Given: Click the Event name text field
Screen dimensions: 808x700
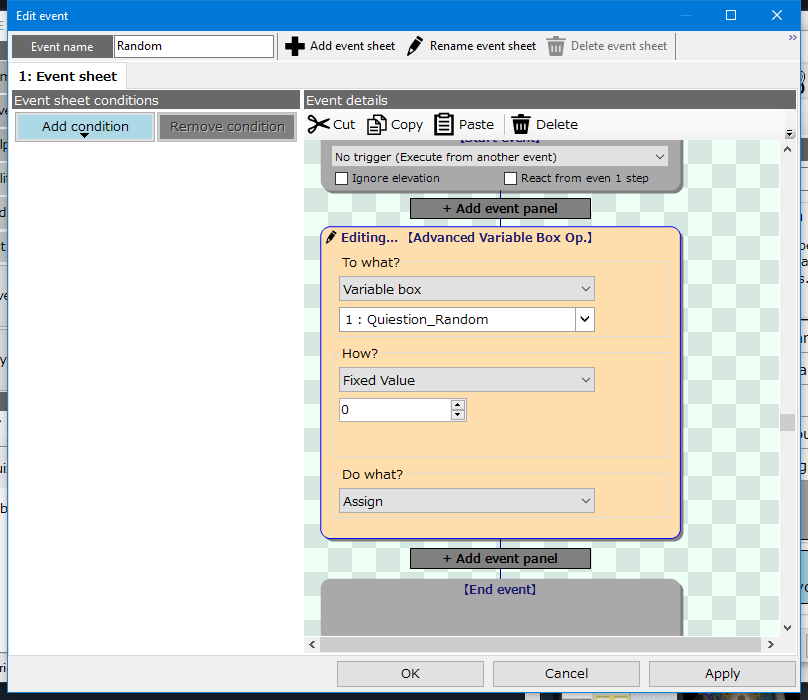Looking at the screenshot, I should pos(194,46).
